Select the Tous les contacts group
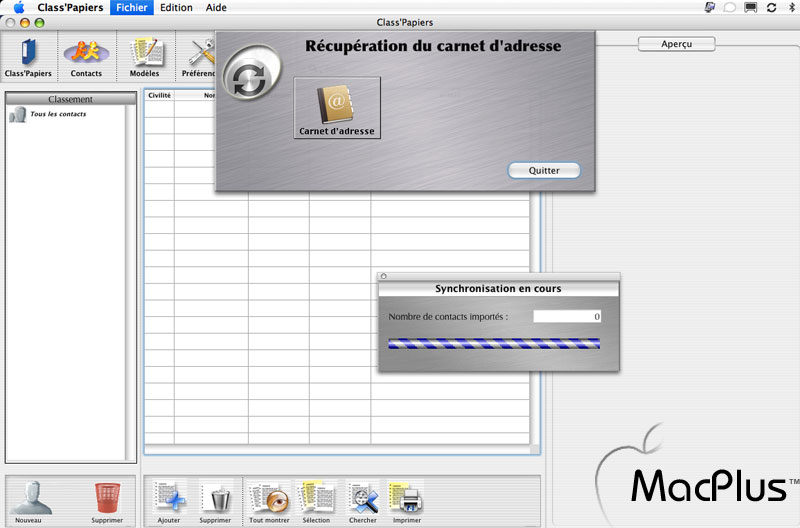This screenshot has height=528, width=800. [x=48, y=114]
